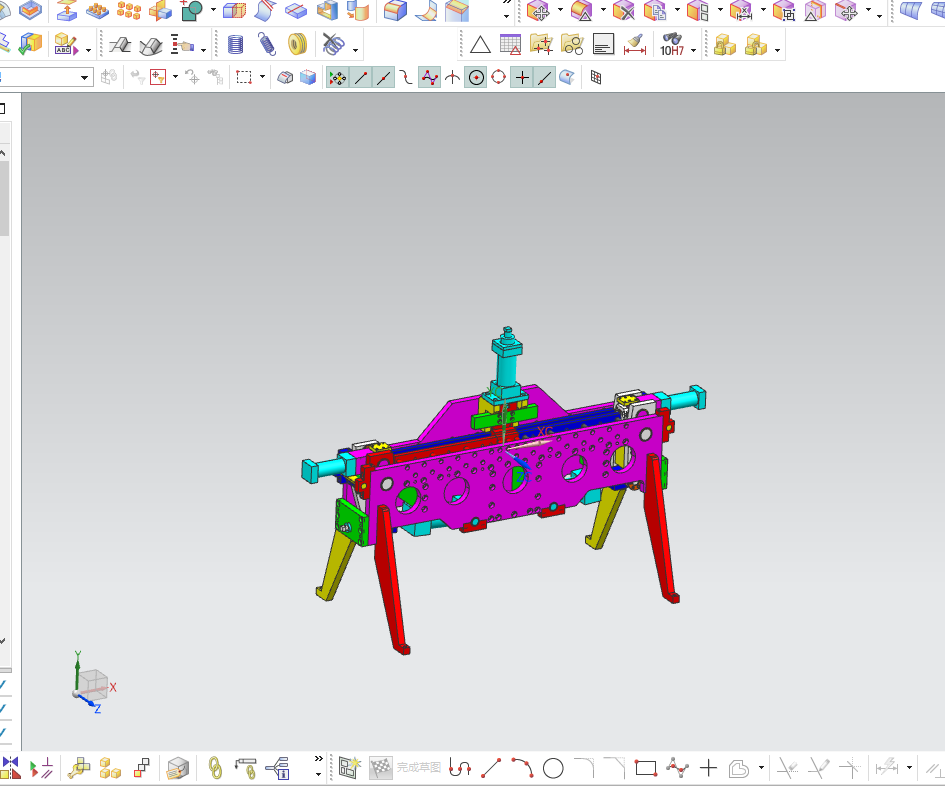Select the Profile sketch curve tool
This screenshot has height=786, width=945.
coord(460,768)
